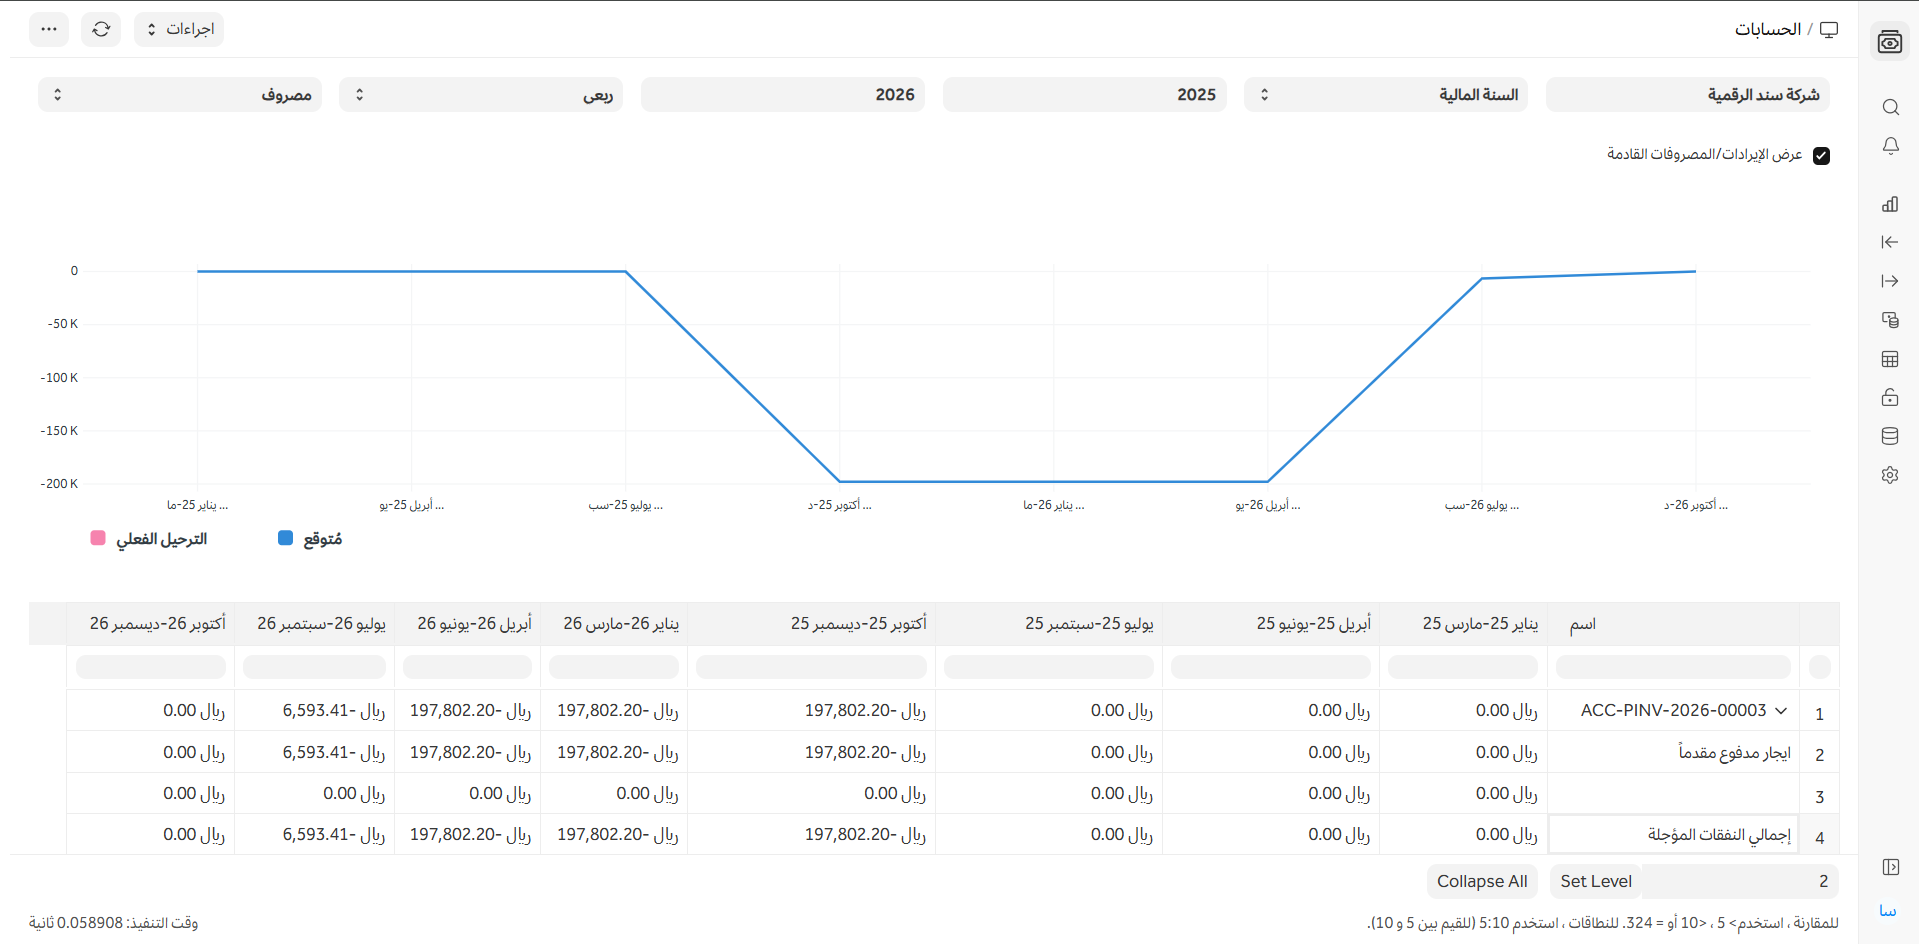Open the three-dots more options menu
This screenshot has height=944, width=1919.
tap(49, 29)
